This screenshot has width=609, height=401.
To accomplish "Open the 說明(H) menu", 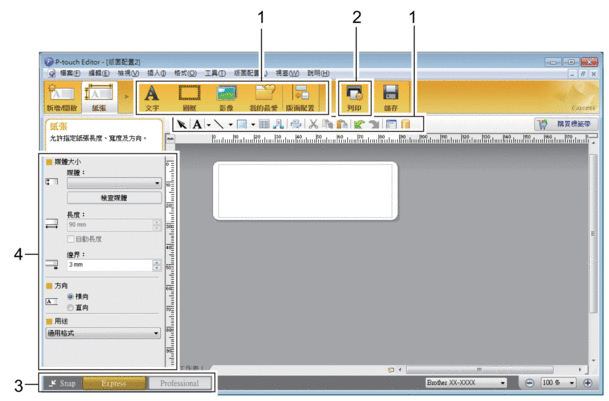I will tap(318, 73).
